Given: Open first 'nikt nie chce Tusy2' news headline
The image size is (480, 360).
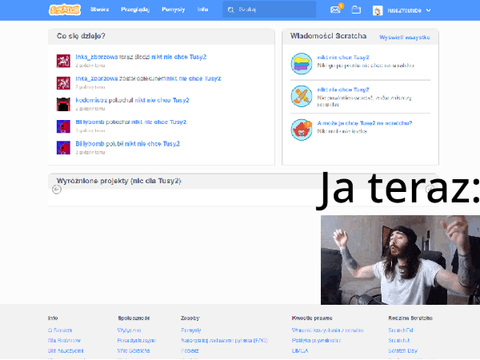Looking at the screenshot, I should coord(343,57).
